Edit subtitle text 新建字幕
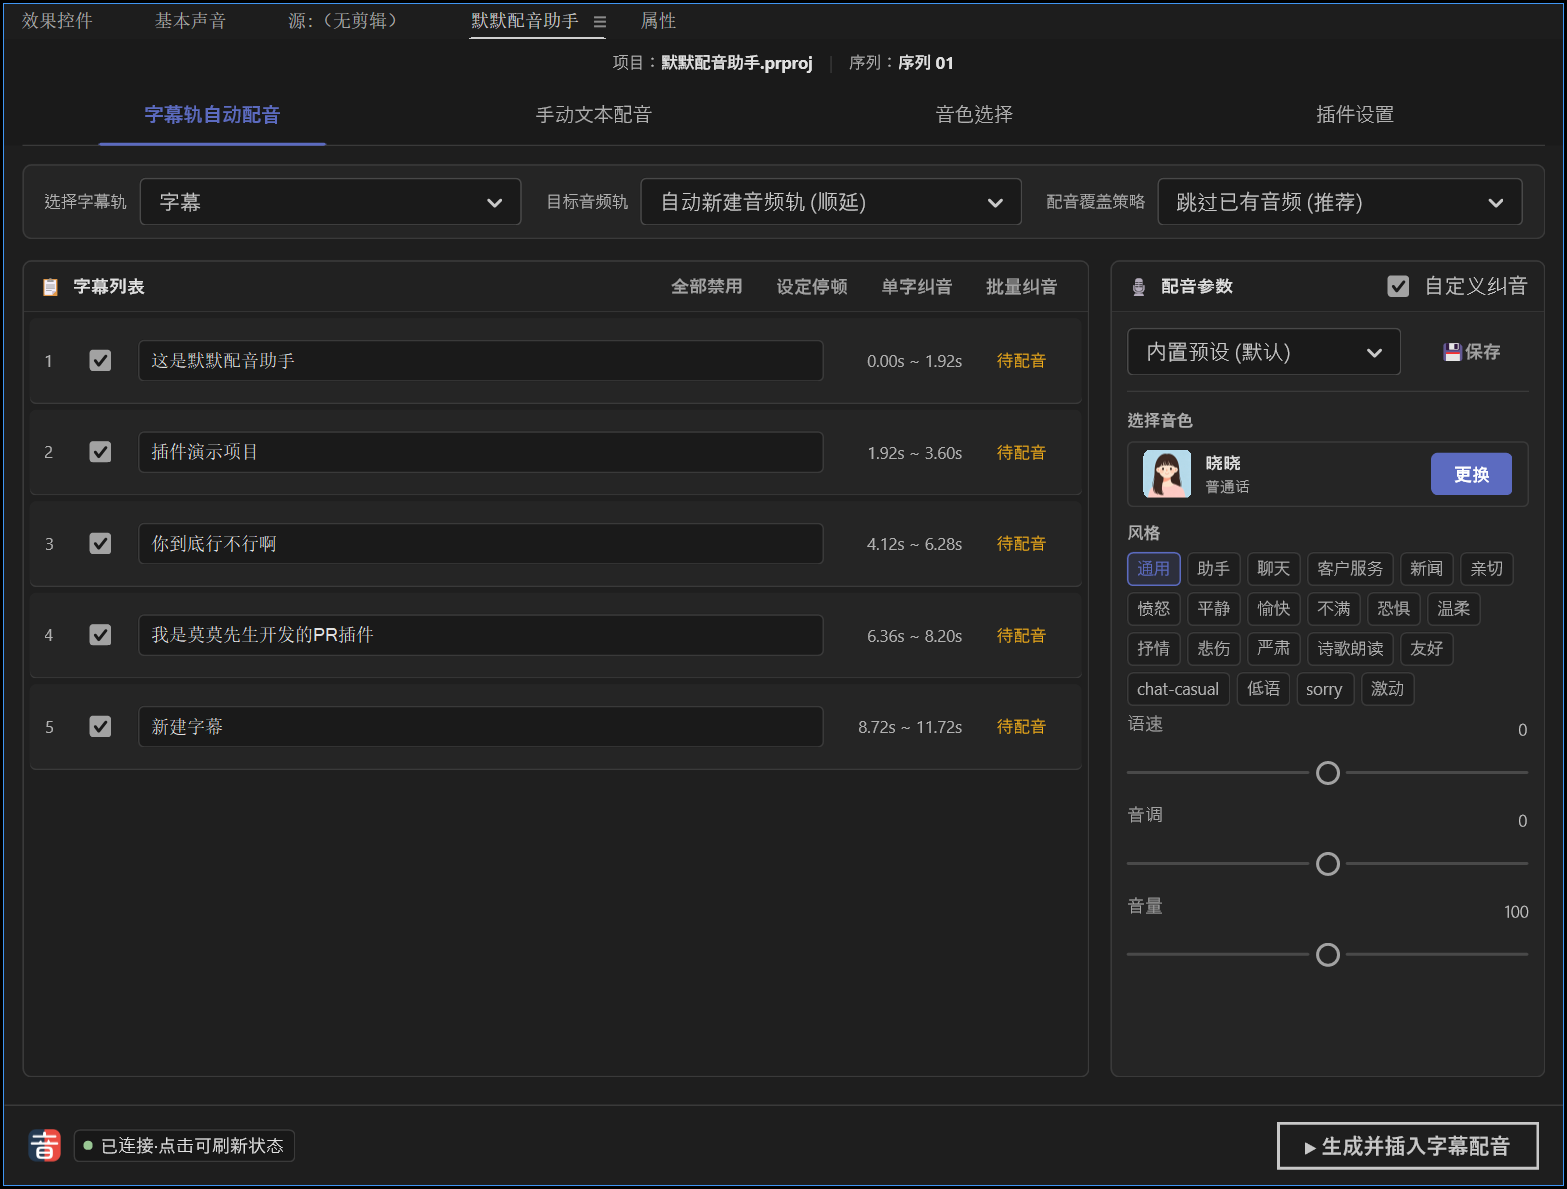The width and height of the screenshot is (1567, 1189). [x=481, y=727]
